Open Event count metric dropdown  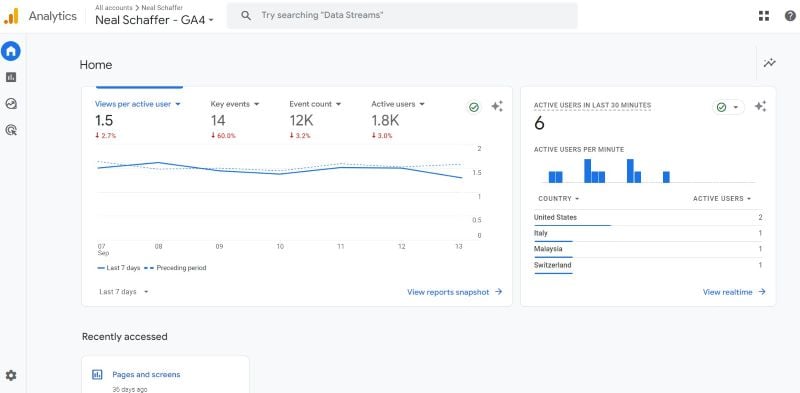pos(315,104)
